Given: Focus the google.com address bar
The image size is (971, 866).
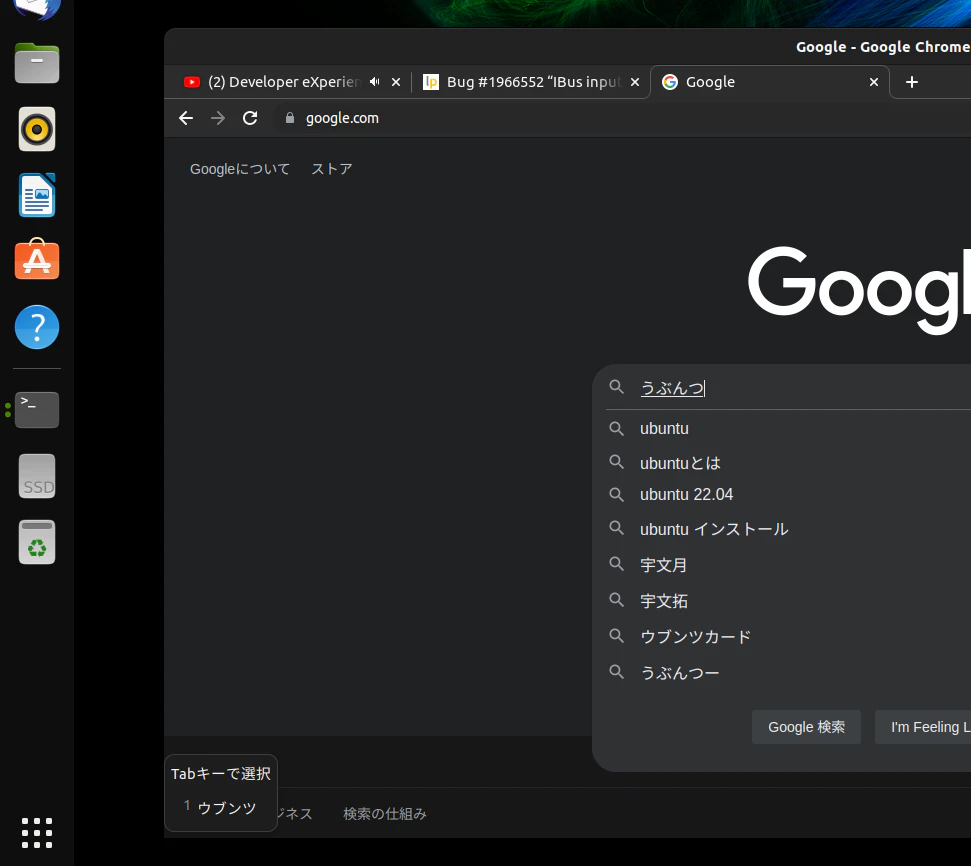Looking at the screenshot, I should click(622, 118).
